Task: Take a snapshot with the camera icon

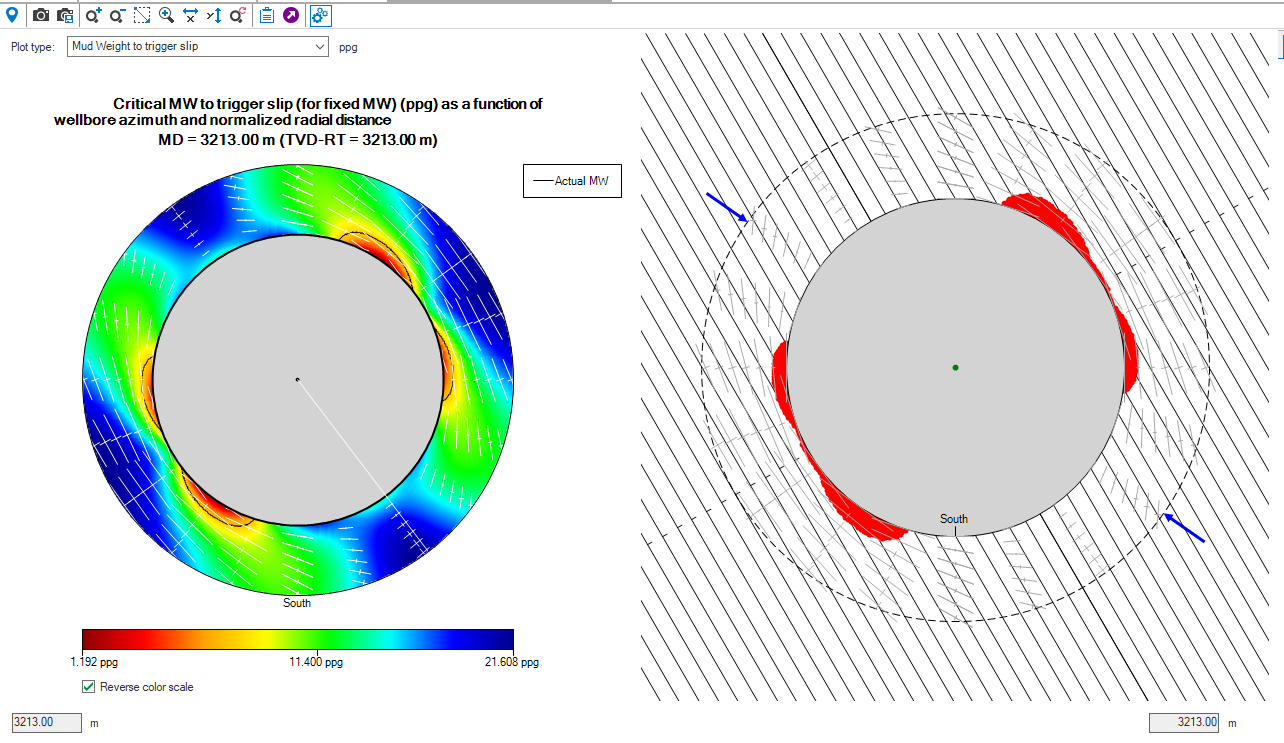Action: (x=41, y=15)
